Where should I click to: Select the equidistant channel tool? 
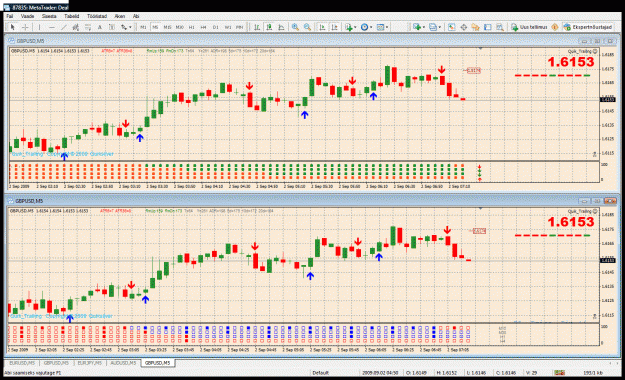click(x=76, y=27)
